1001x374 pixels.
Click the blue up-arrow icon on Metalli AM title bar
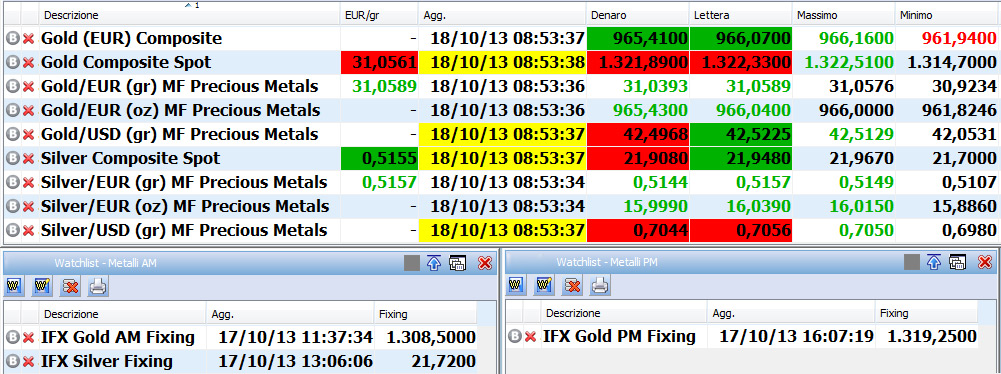(433, 263)
